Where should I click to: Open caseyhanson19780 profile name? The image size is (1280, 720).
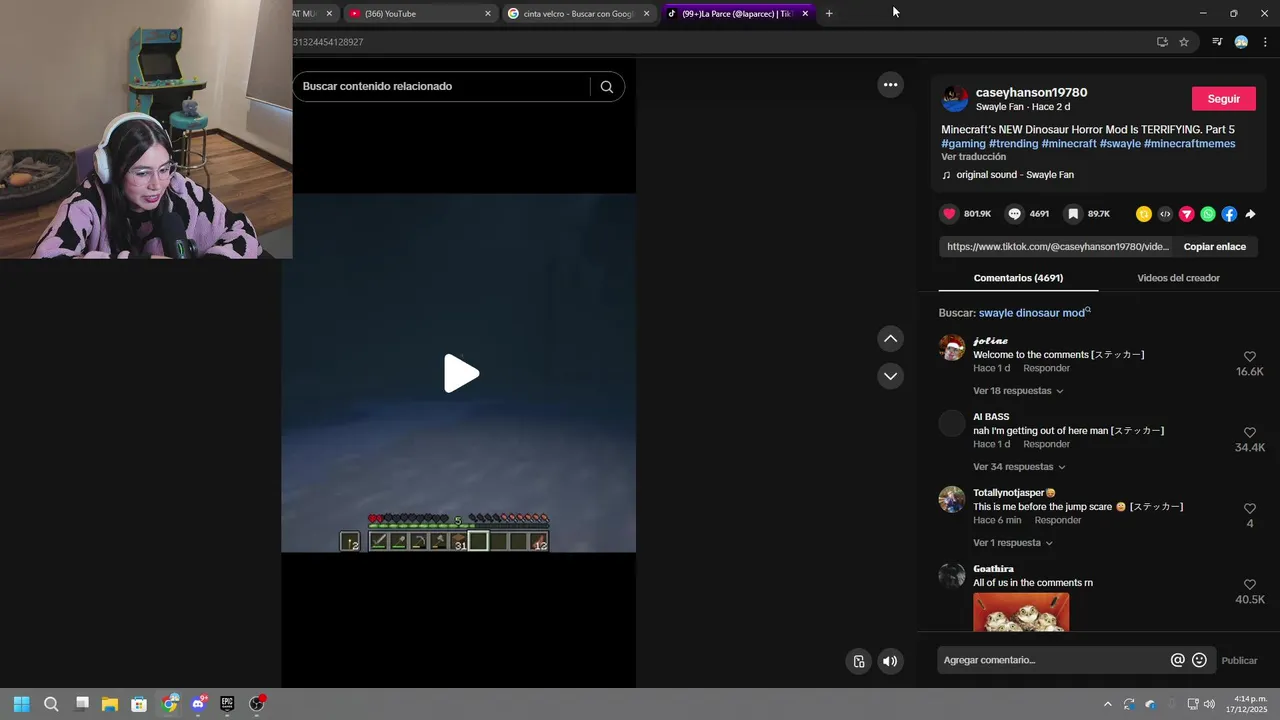tap(1031, 92)
